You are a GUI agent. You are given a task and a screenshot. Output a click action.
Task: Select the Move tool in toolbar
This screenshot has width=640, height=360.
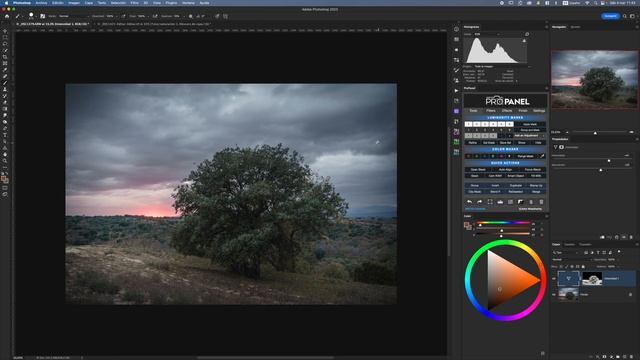point(5,31)
